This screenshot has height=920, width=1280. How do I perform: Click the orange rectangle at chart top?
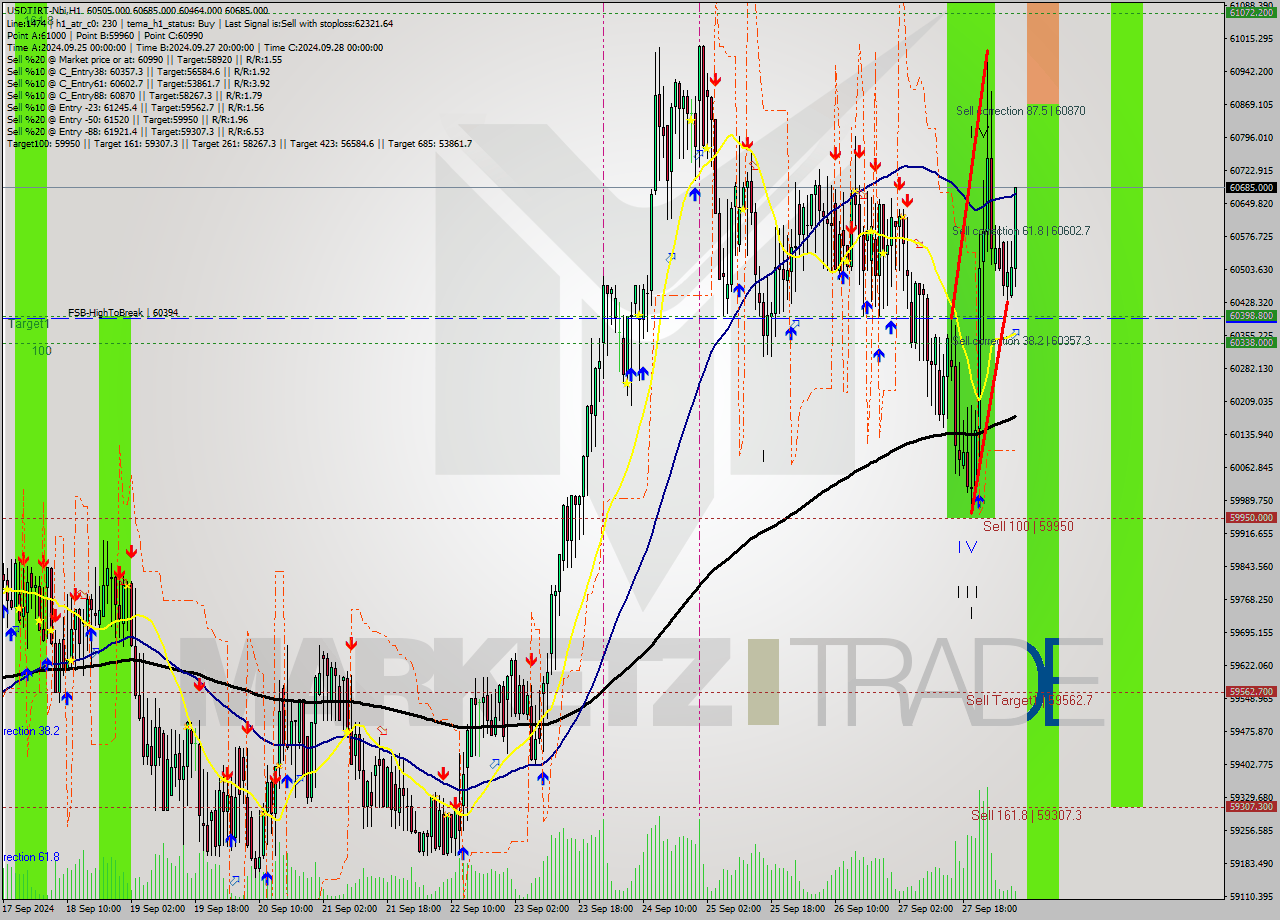coord(1042,52)
